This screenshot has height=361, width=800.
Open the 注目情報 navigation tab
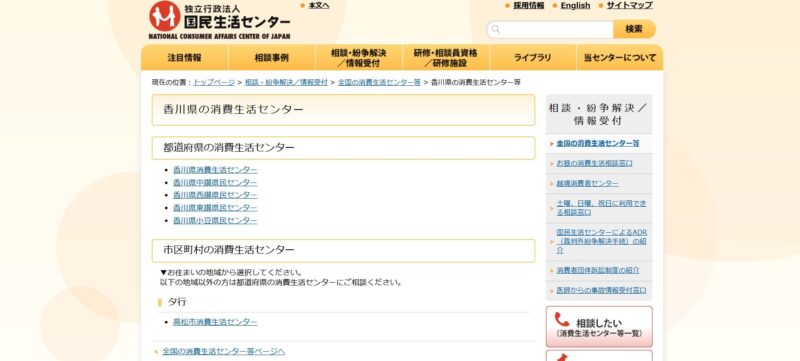pos(185,58)
